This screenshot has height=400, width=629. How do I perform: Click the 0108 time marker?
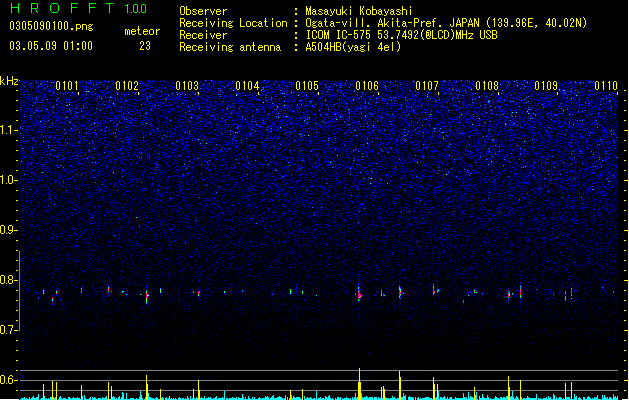[487, 86]
